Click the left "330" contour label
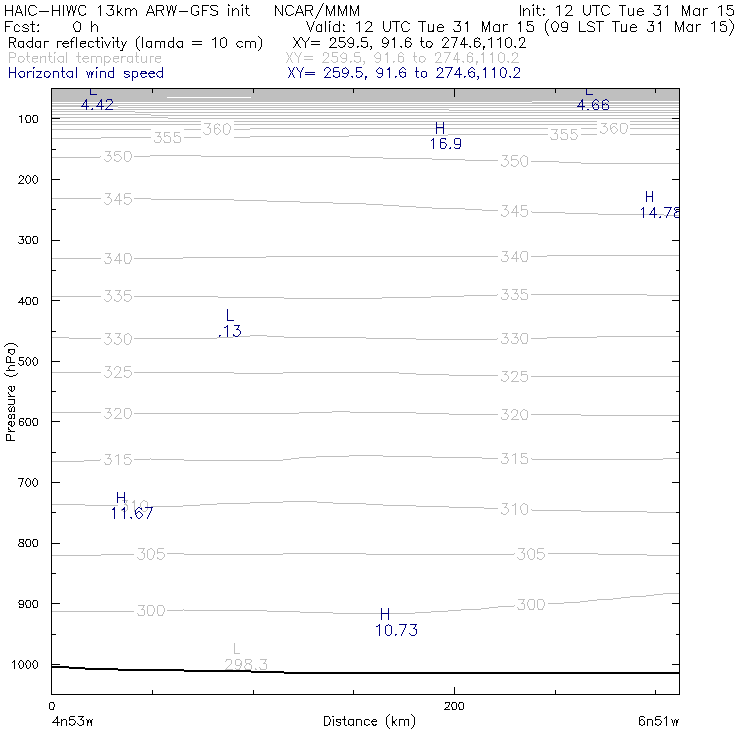Viewport: 740px width, 740px height. click(118, 339)
